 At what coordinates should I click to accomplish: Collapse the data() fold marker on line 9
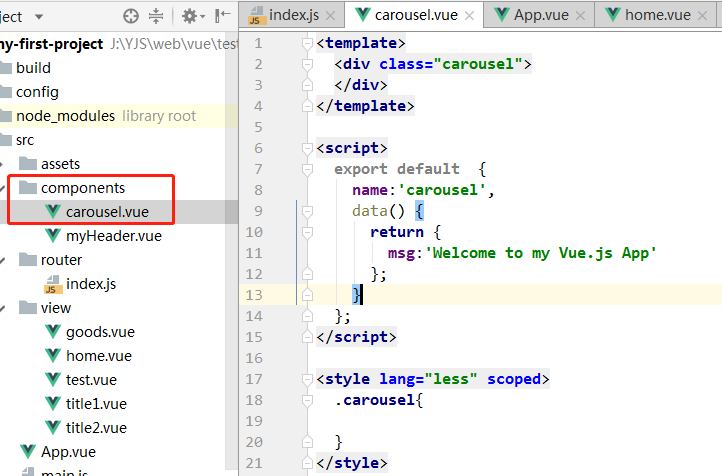click(307, 211)
